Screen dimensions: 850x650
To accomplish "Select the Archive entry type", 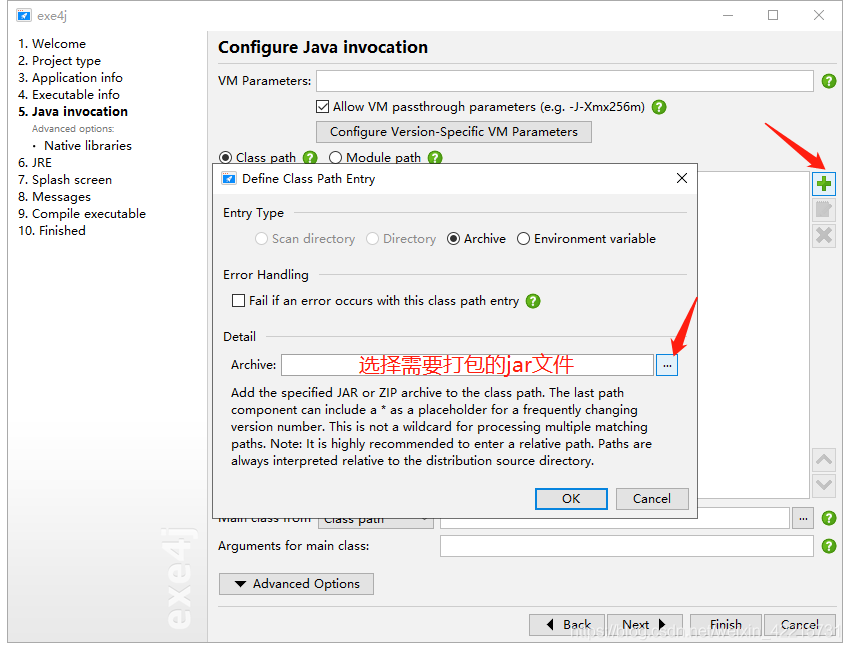I will (454, 239).
